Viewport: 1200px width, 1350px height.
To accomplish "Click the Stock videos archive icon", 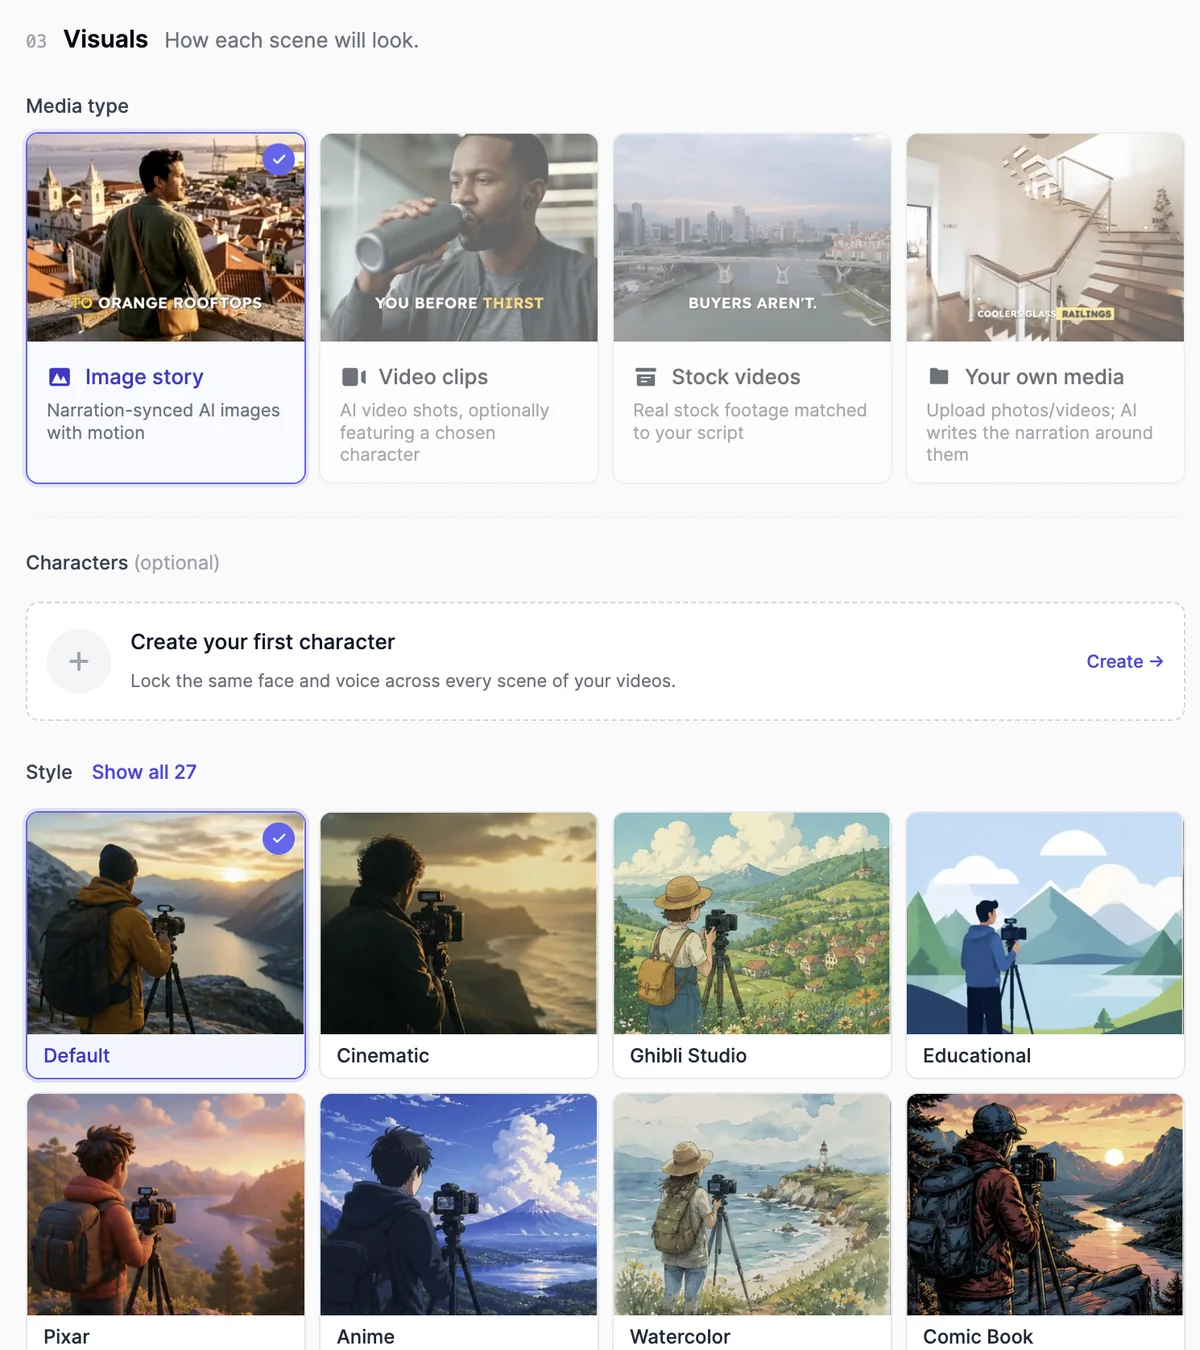I will click(646, 377).
